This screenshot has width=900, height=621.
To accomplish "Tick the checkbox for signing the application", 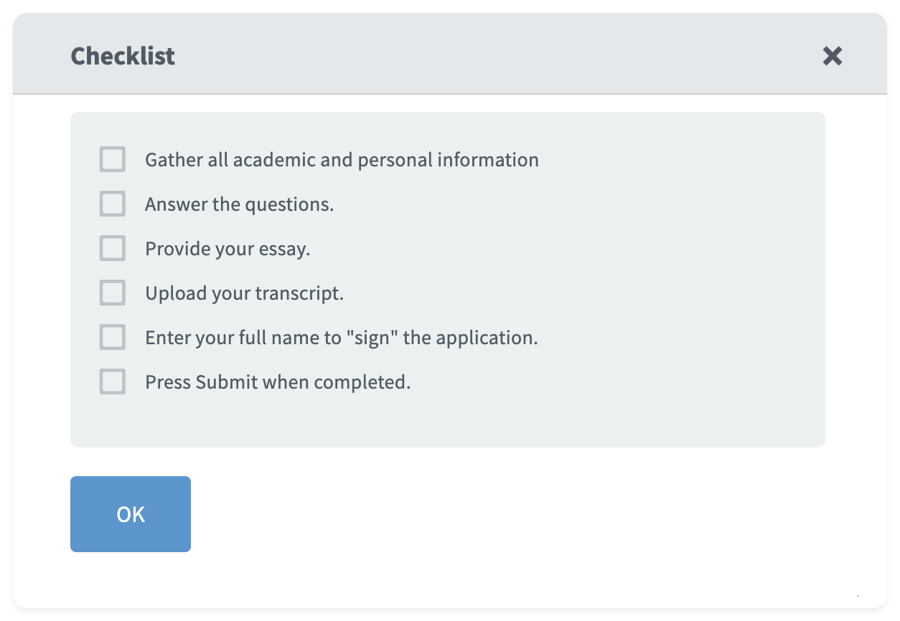I will (111, 337).
